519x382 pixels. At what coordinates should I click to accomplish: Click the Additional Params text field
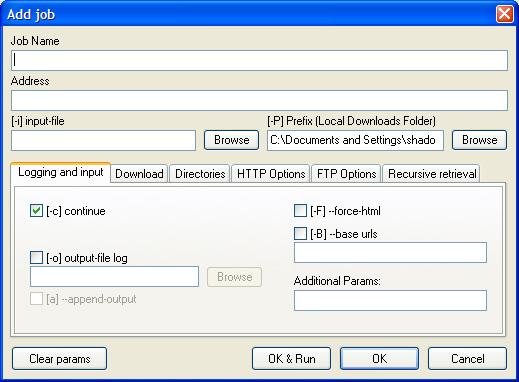(390, 300)
